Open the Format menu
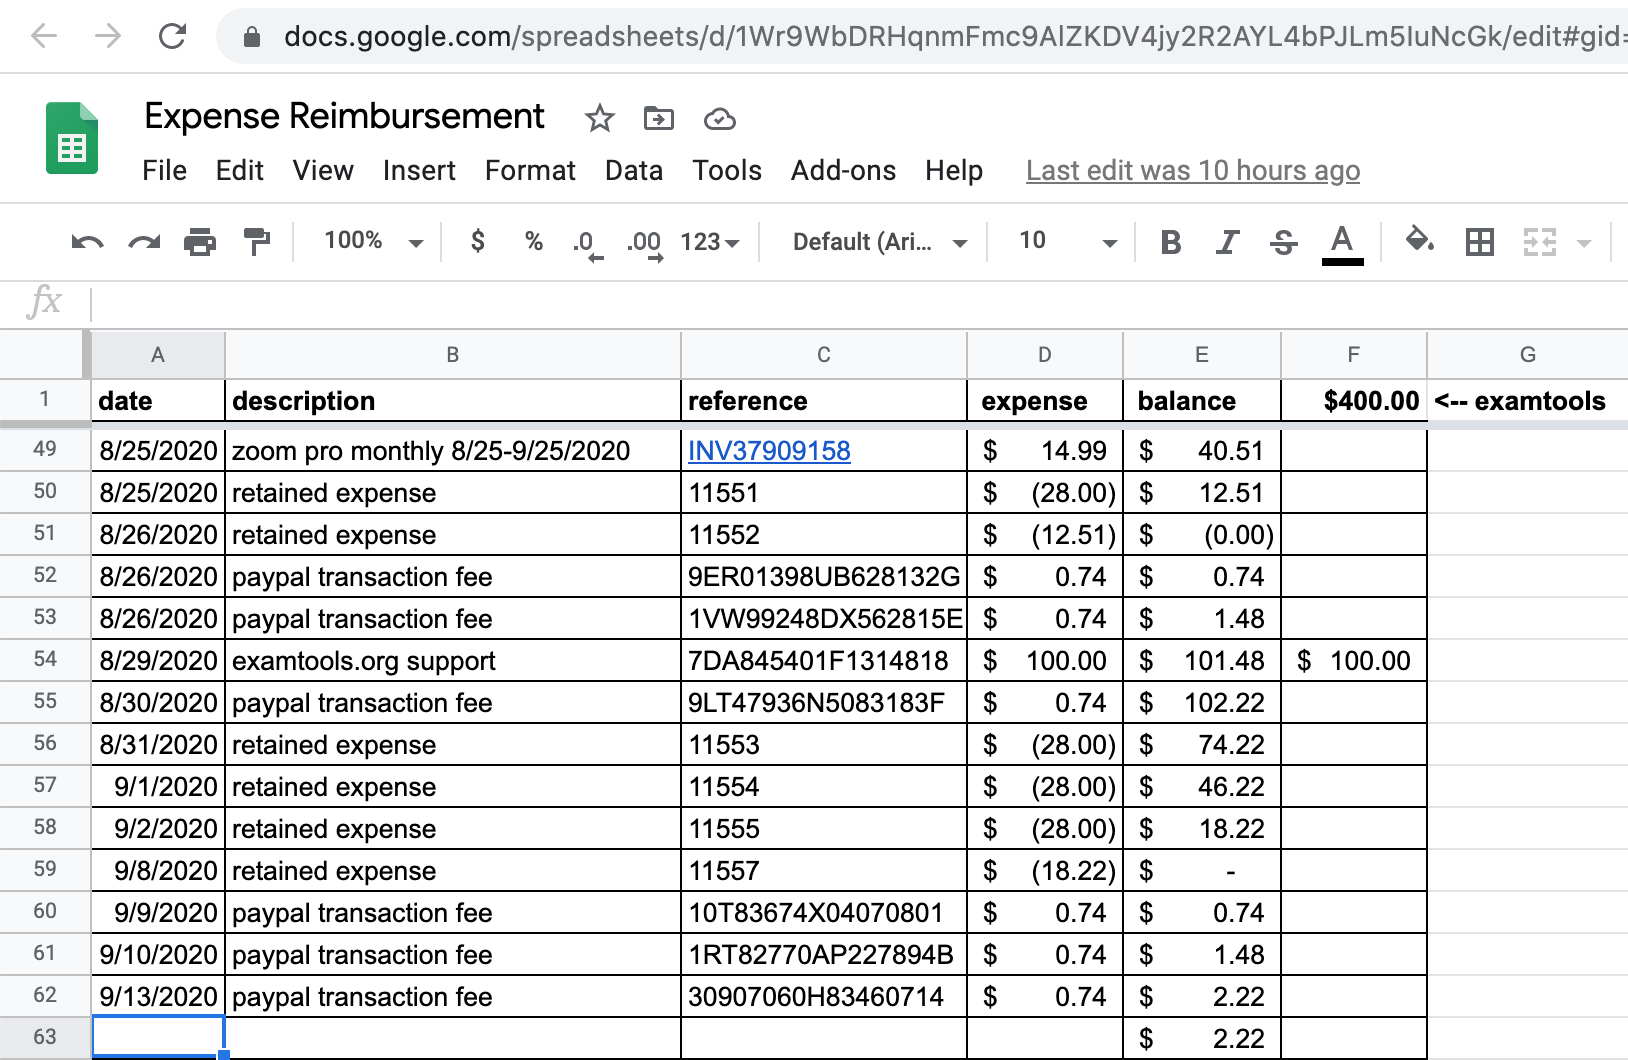This screenshot has height=1060, width=1628. point(529,170)
